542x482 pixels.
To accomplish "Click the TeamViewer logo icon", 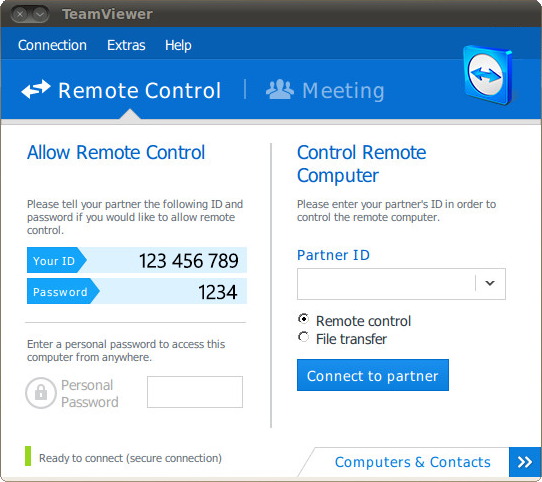I will tap(488, 75).
